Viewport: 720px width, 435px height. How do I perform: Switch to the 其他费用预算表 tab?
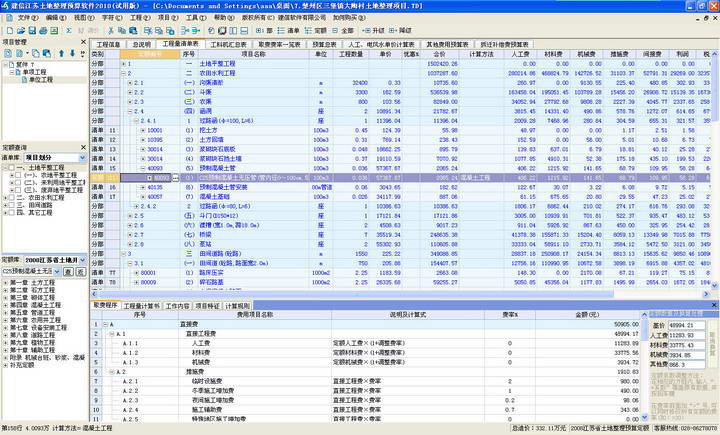point(447,45)
